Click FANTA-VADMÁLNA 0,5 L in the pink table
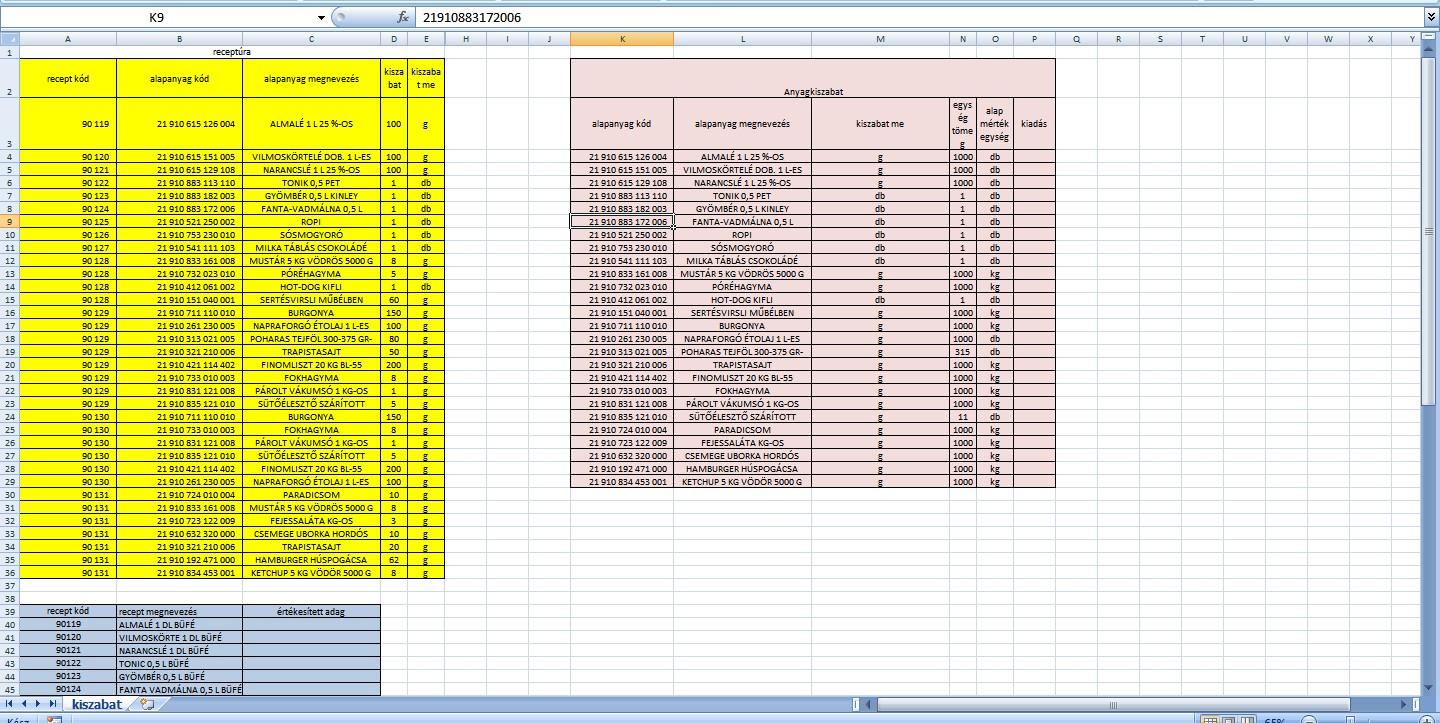 pos(742,222)
